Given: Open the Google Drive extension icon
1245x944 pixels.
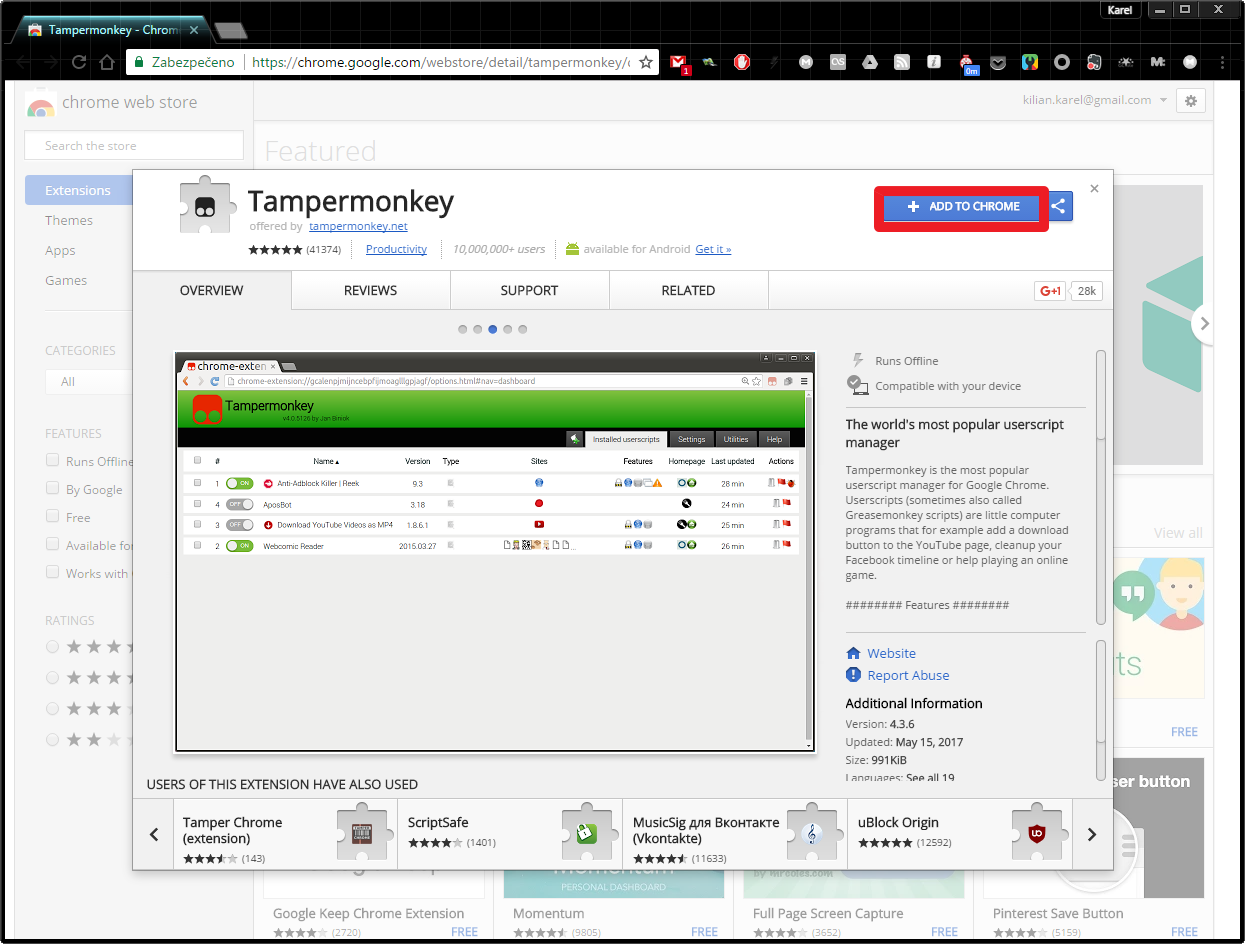Looking at the screenshot, I should click(x=870, y=62).
